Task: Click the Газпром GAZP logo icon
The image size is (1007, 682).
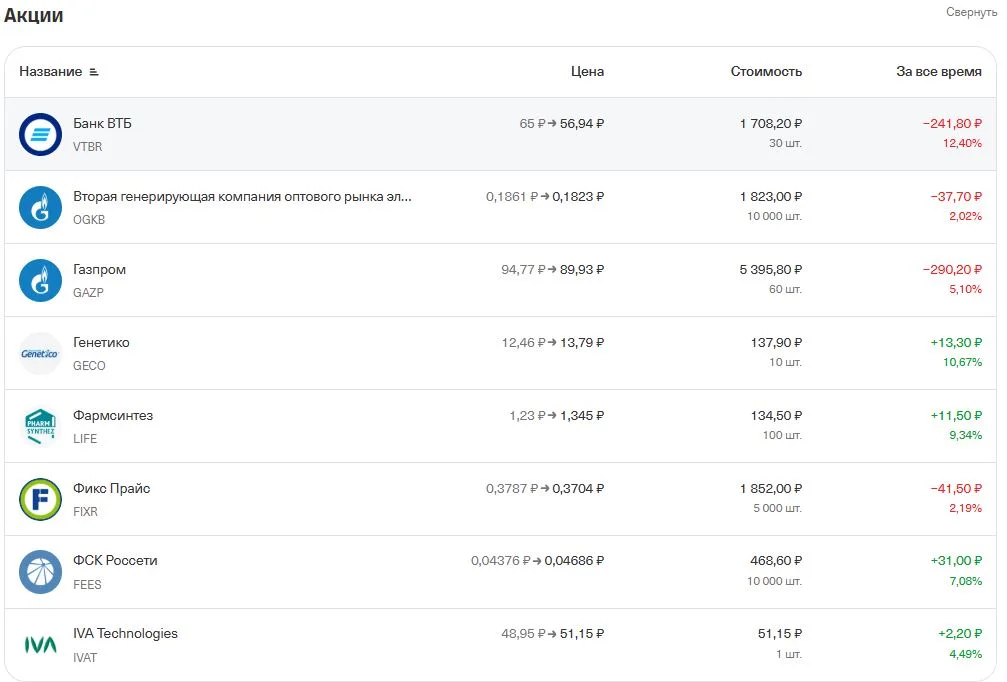Action: point(40,281)
